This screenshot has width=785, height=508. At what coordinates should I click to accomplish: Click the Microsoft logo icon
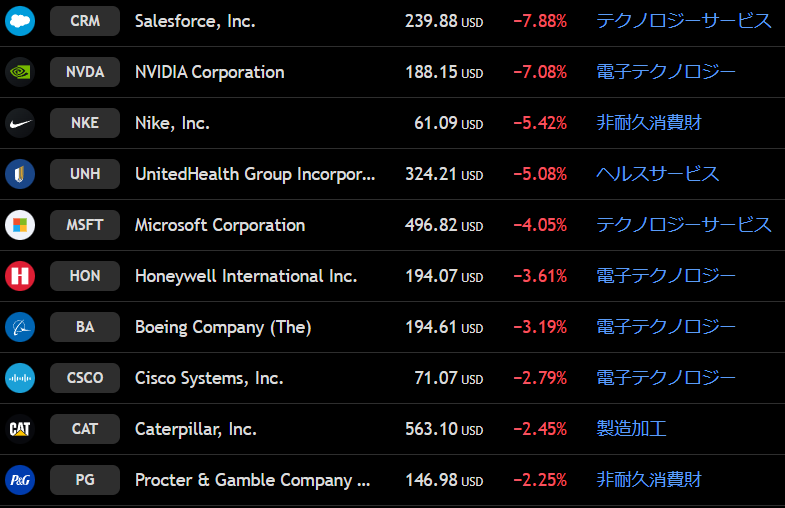point(20,225)
